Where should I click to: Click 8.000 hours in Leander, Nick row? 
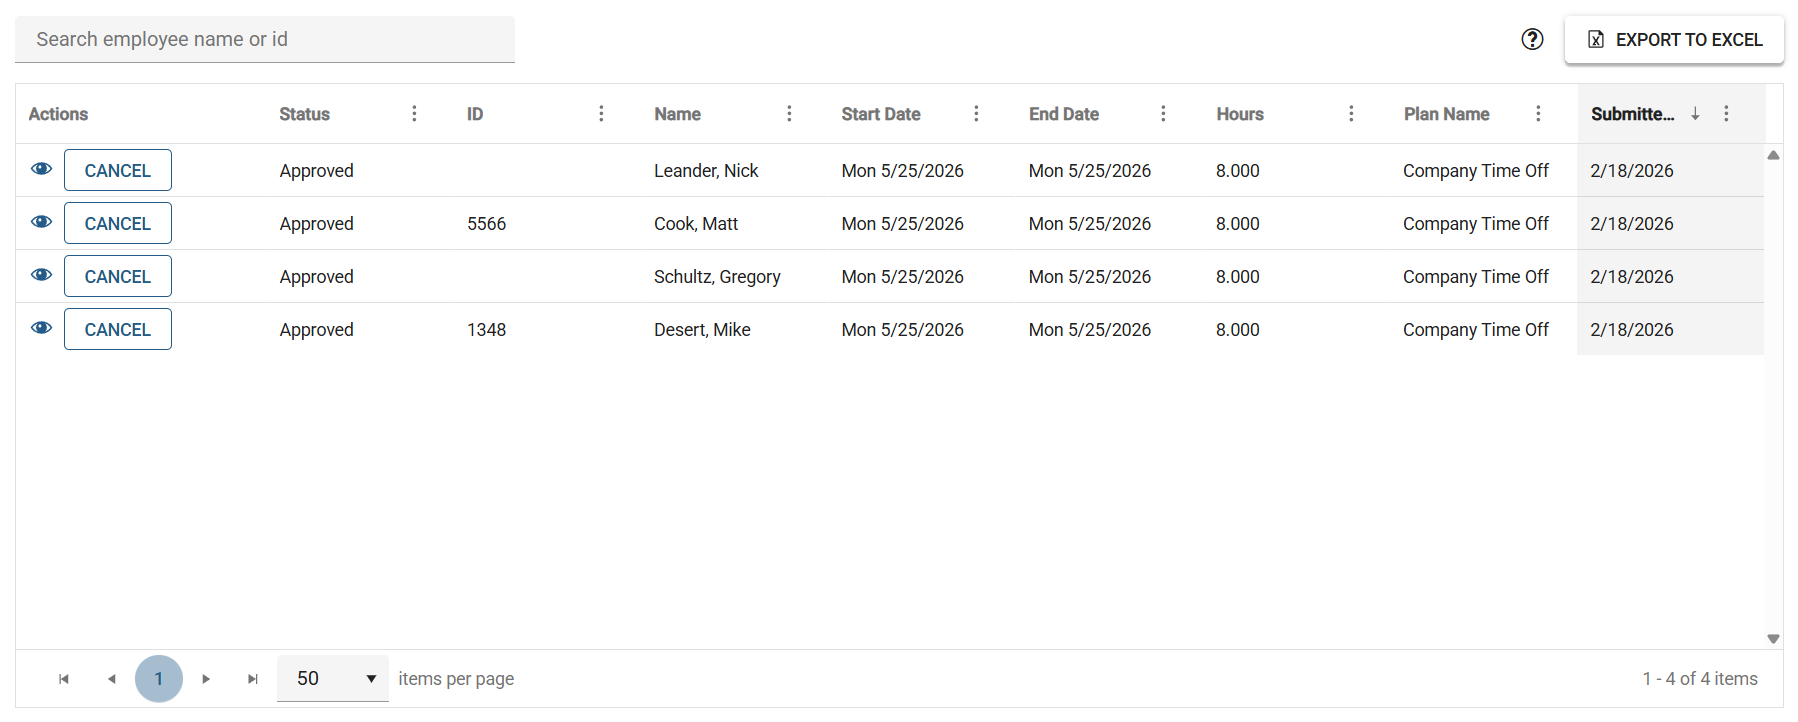pos(1237,171)
